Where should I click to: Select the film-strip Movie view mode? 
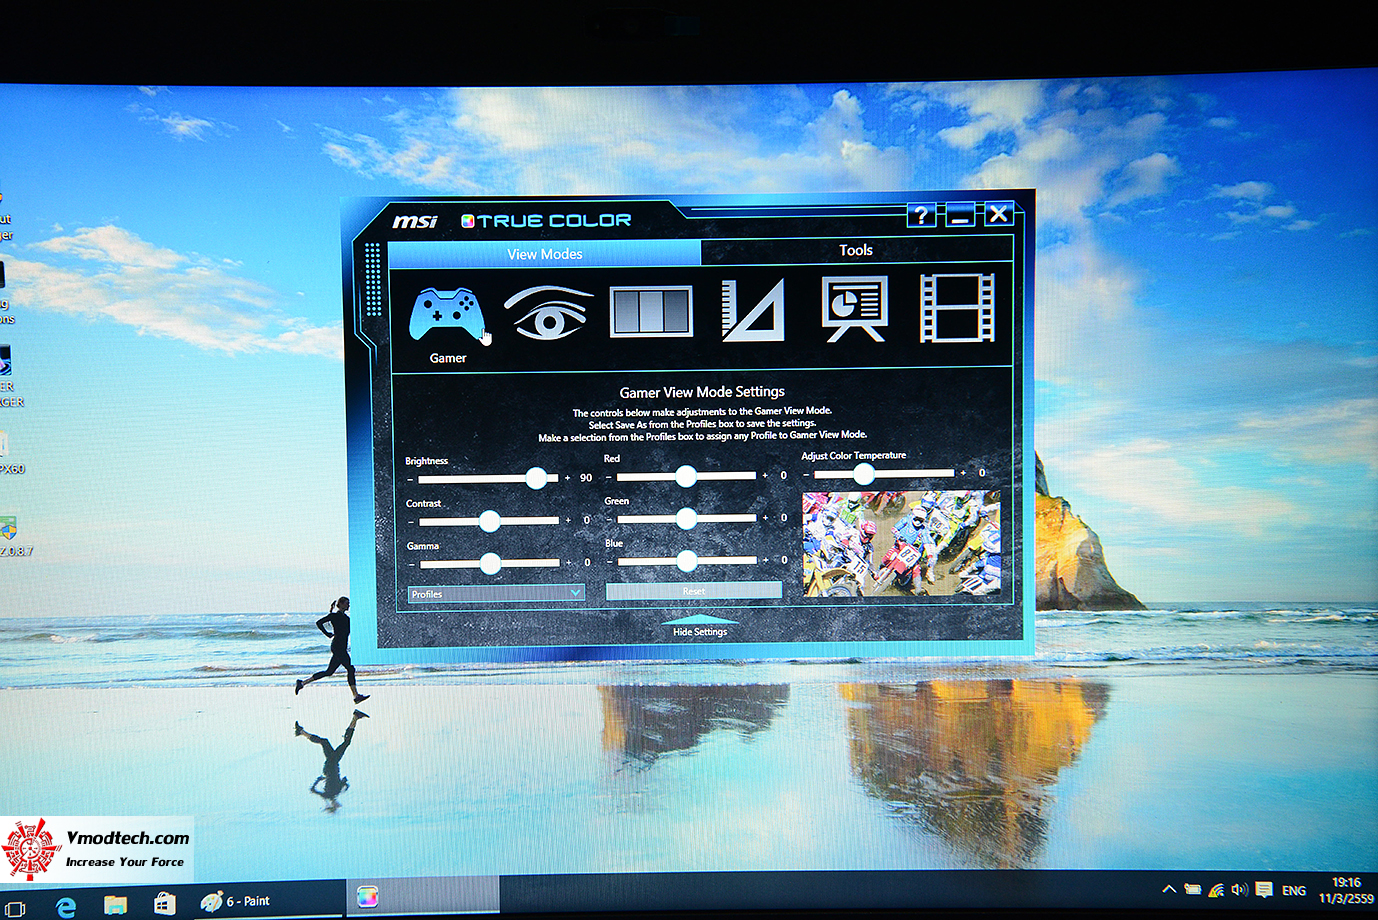coord(957,308)
